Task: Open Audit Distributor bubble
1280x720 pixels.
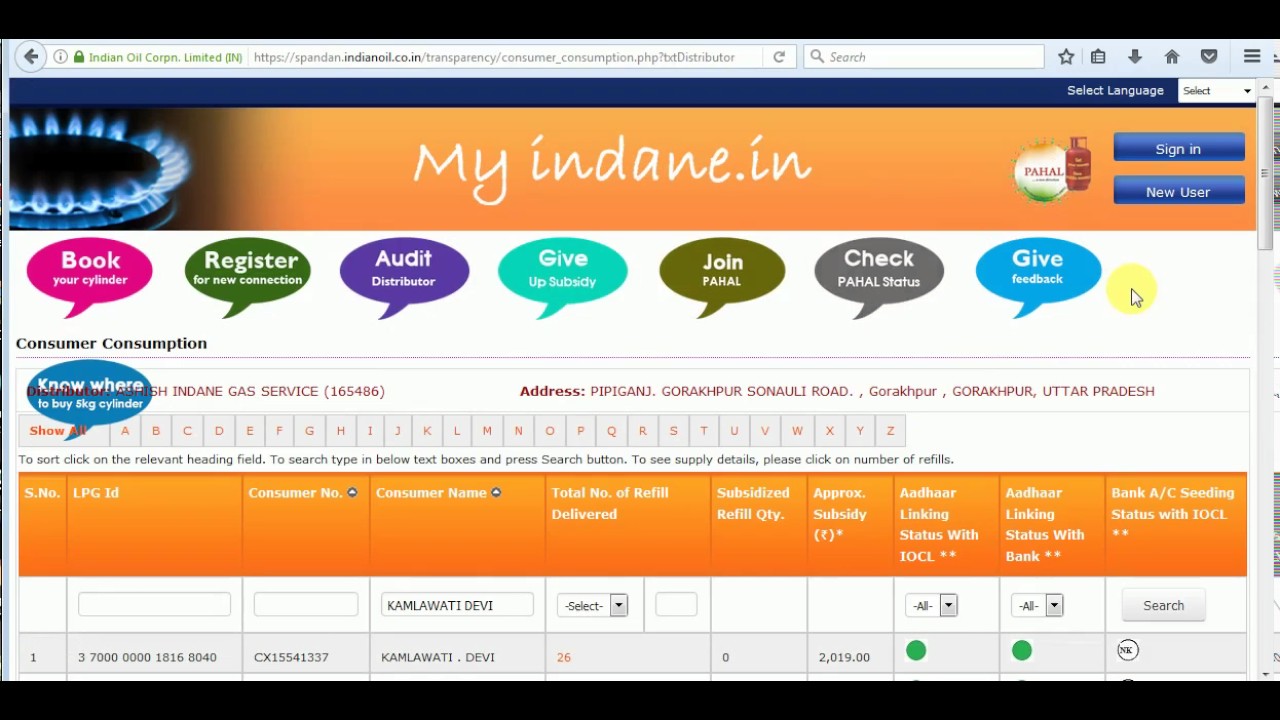Action: tap(404, 277)
